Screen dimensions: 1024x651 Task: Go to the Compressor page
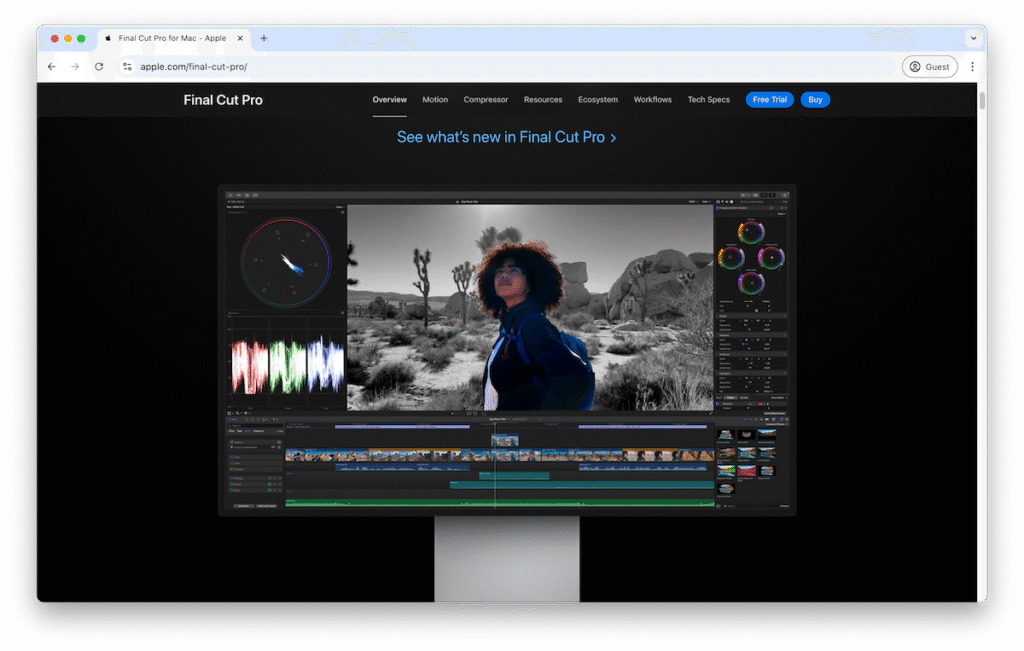[x=485, y=100]
